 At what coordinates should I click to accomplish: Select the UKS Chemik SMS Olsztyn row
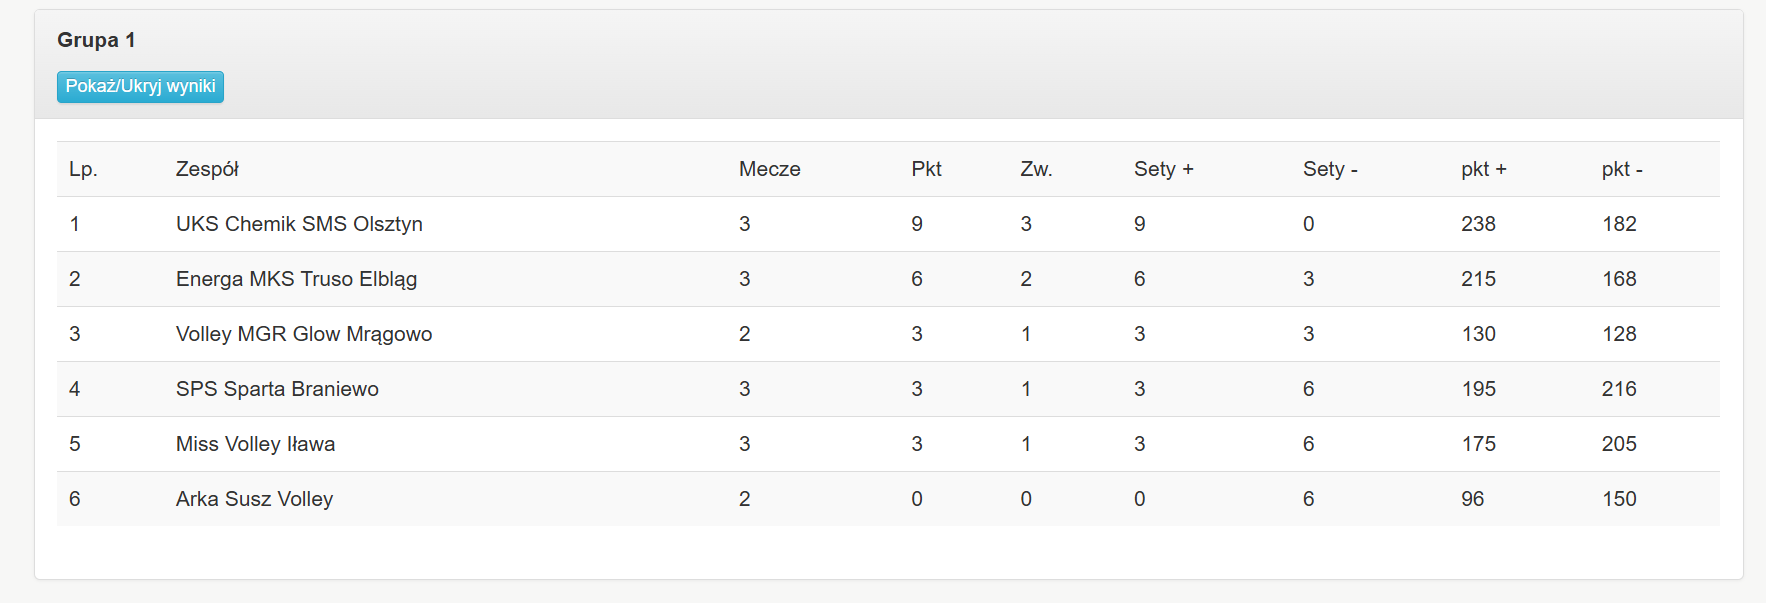(x=299, y=224)
